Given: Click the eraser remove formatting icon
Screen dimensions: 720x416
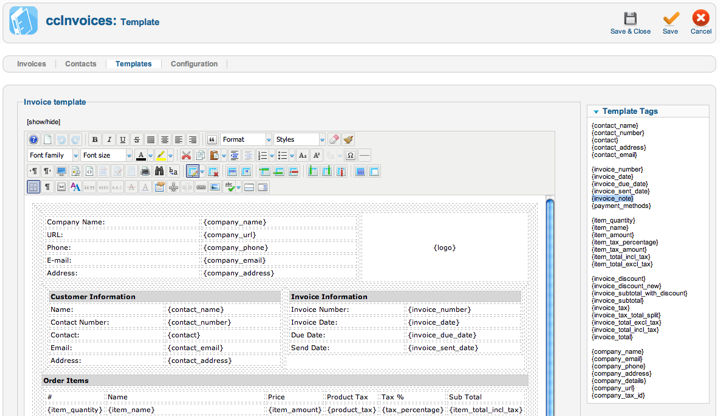Looking at the screenshot, I should point(334,140).
